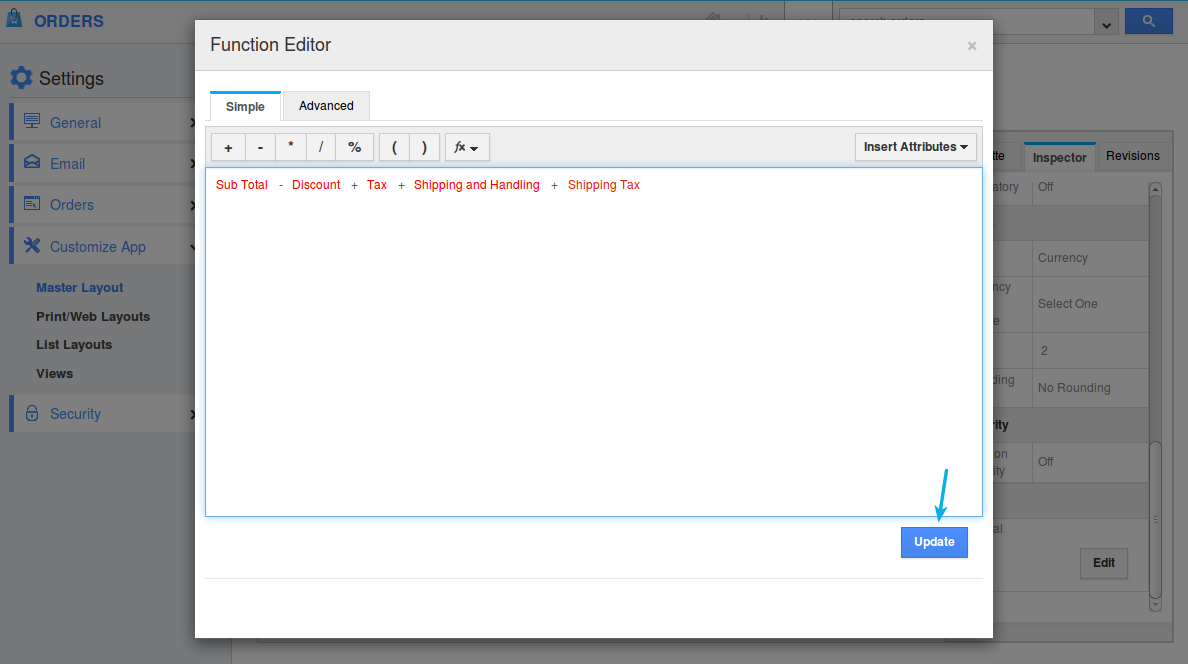The width and height of the screenshot is (1188, 664).
Task: Insert the plus operator
Action: (228, 147)
